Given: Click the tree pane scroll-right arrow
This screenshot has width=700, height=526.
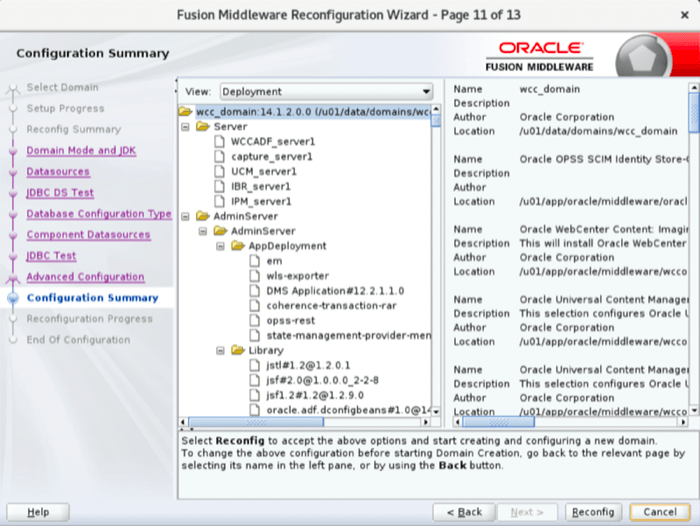Looking at the screenshot, I should coord(426,422).
